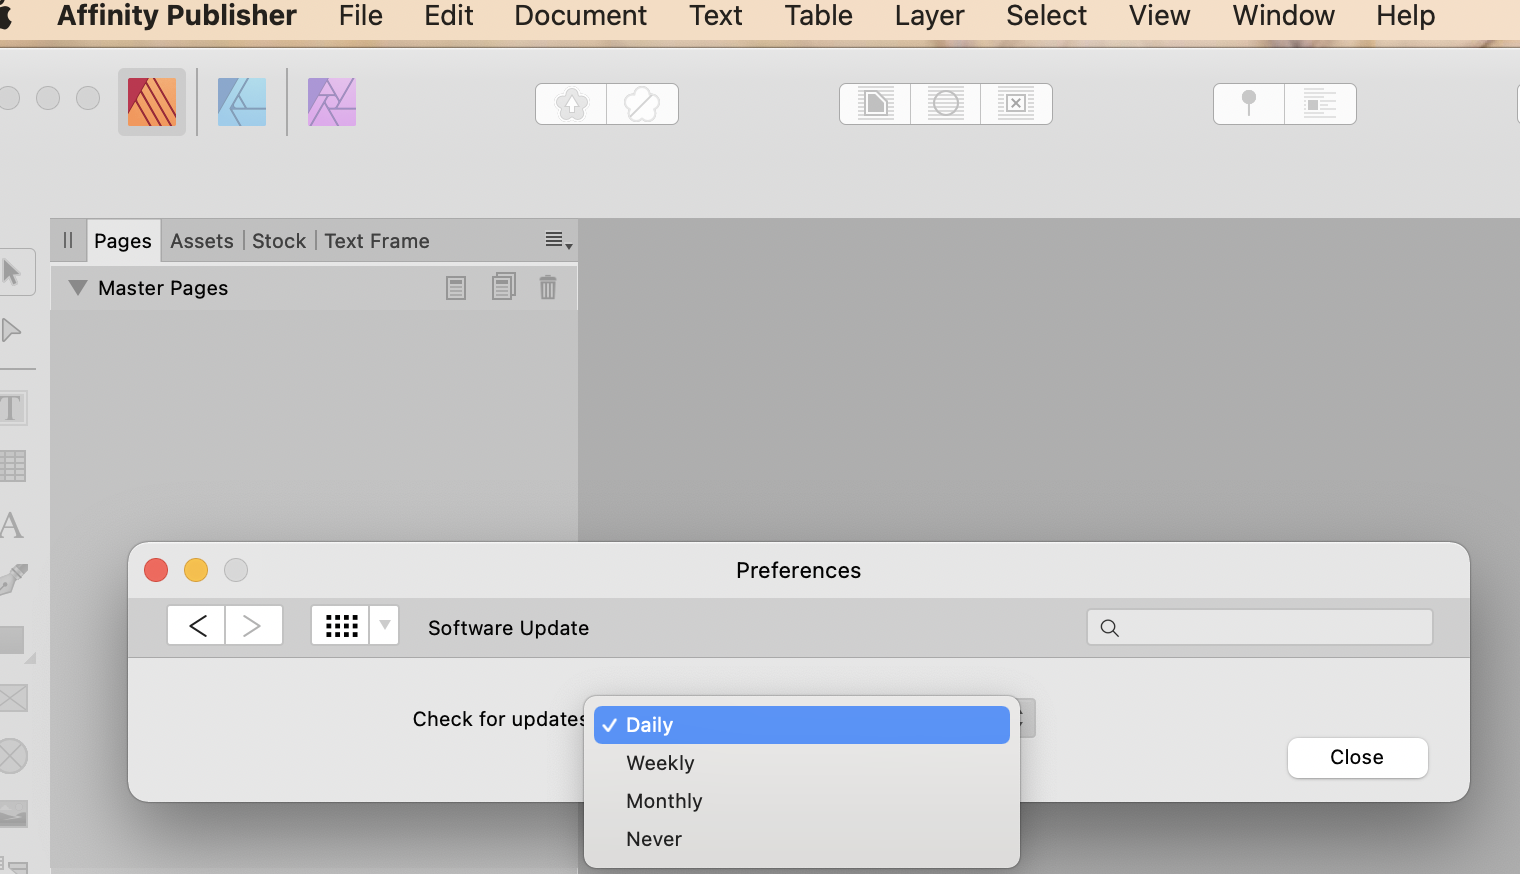
Task: Choose Daily in the update frequency list
Action: (802, 725)
